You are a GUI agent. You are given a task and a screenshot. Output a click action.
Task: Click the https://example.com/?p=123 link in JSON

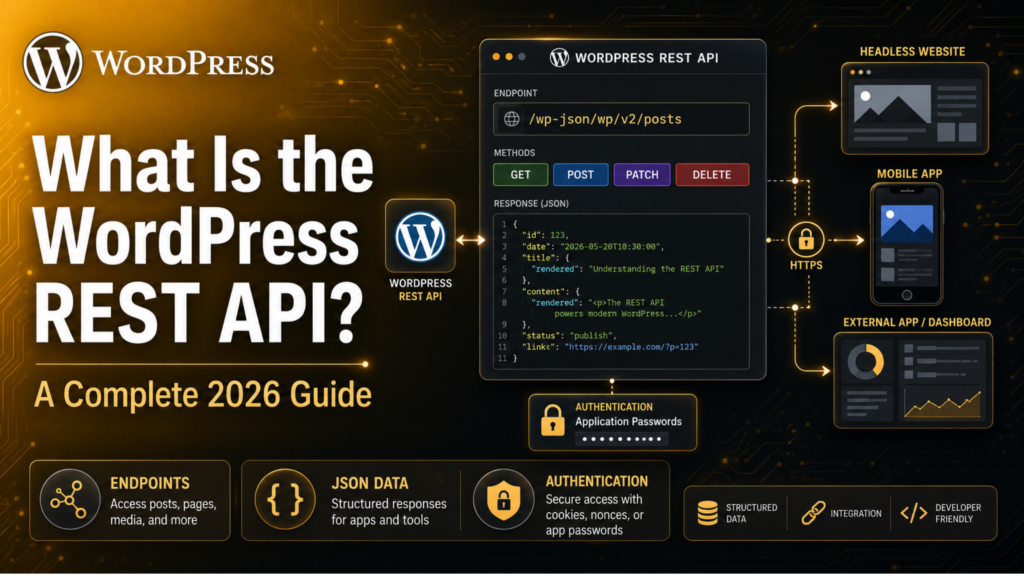(x=632, y=347)
